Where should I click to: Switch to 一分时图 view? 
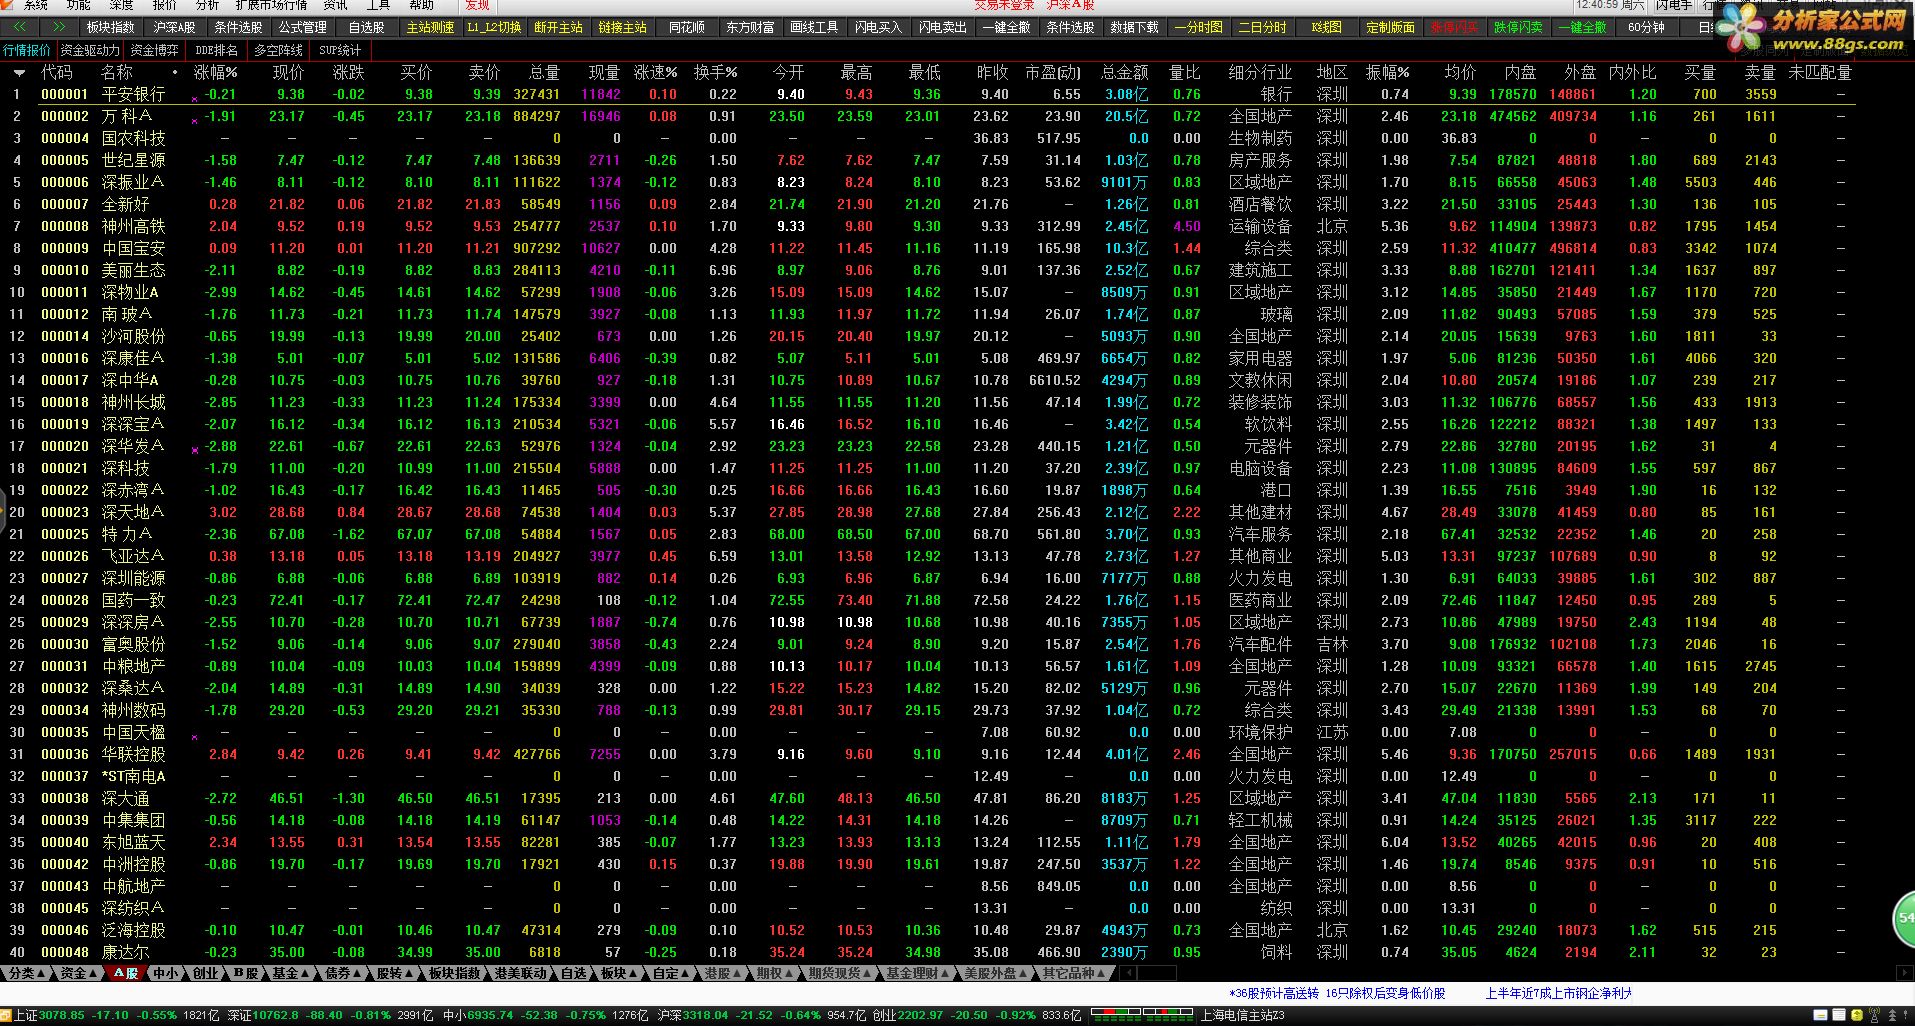(1198, 27)
